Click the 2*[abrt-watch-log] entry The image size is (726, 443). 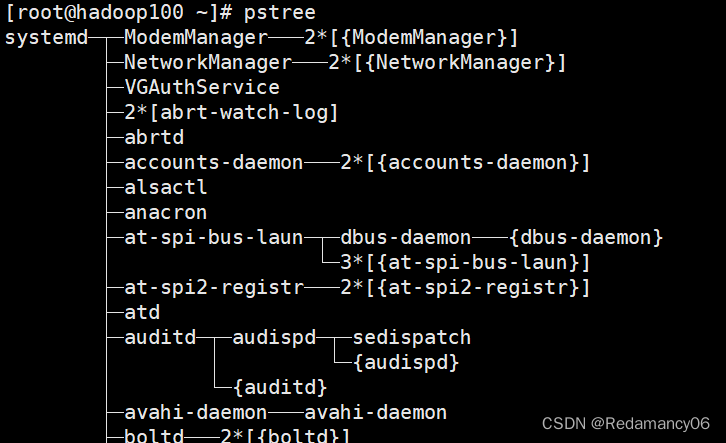coord(231,113)
